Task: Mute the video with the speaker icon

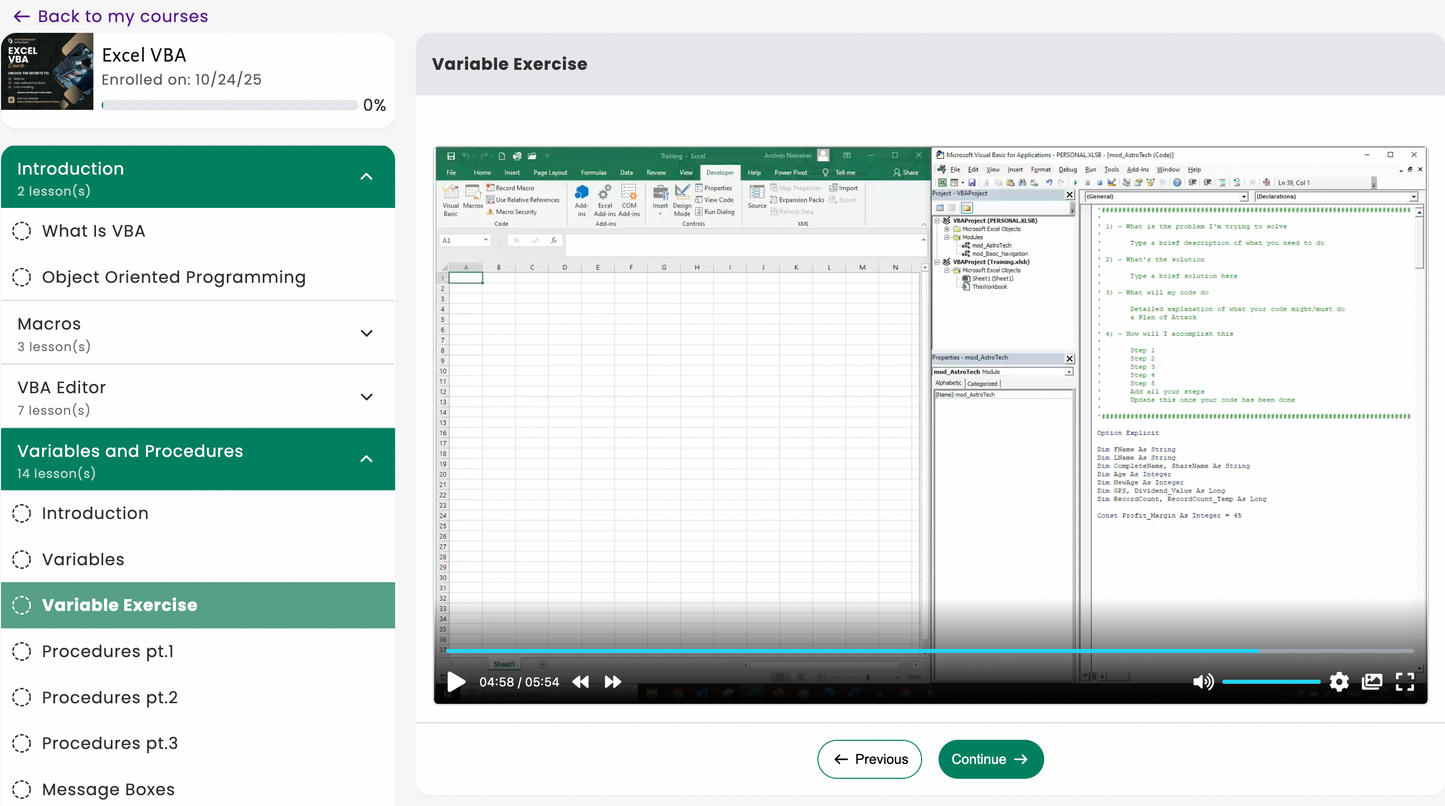Action: 1203,681
